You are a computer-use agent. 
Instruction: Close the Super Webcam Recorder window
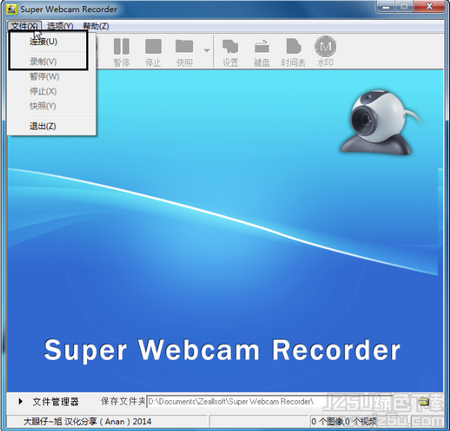coord(430,7)
